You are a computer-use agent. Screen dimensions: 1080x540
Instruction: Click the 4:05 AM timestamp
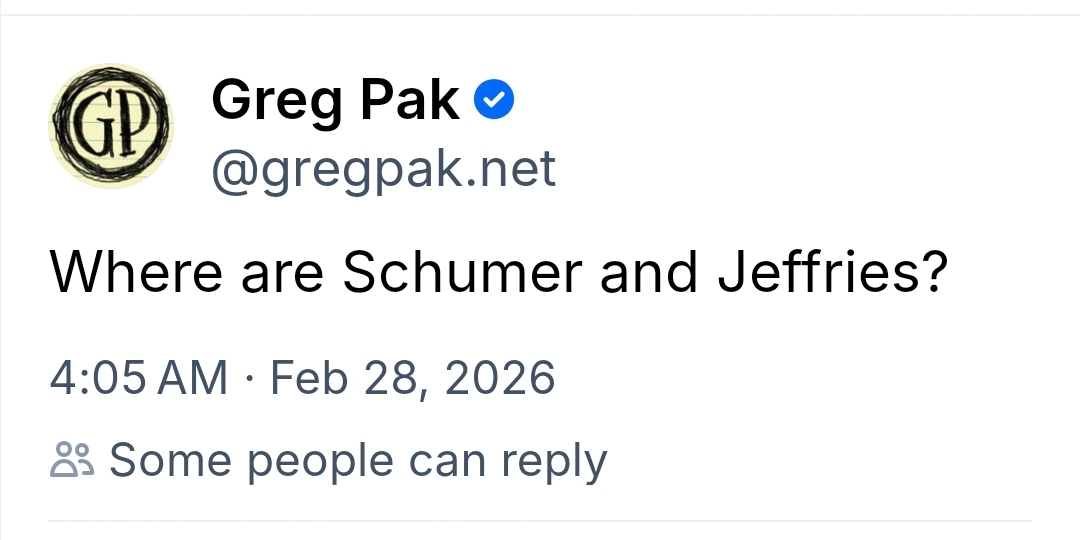tap(139, 378)
